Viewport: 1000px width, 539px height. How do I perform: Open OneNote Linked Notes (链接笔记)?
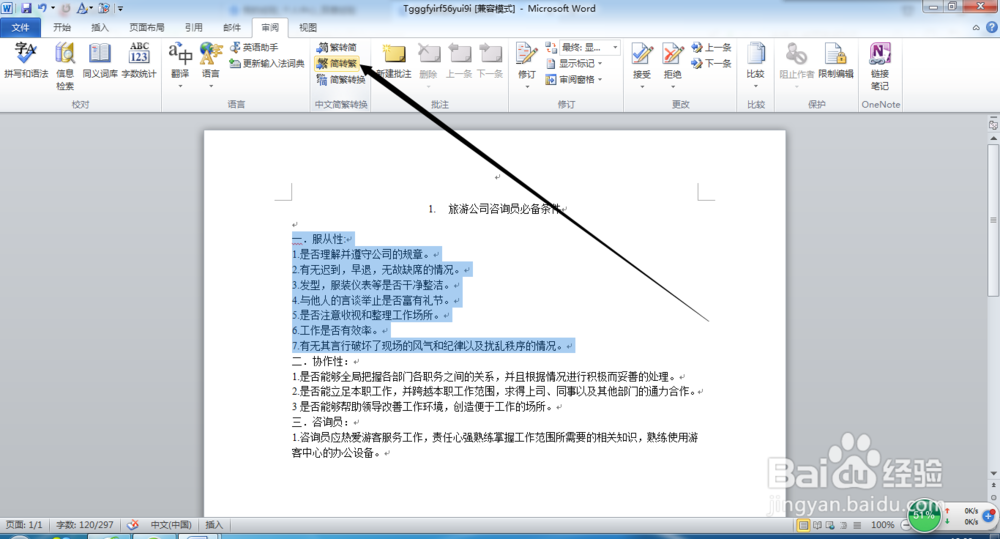[880, 66]
